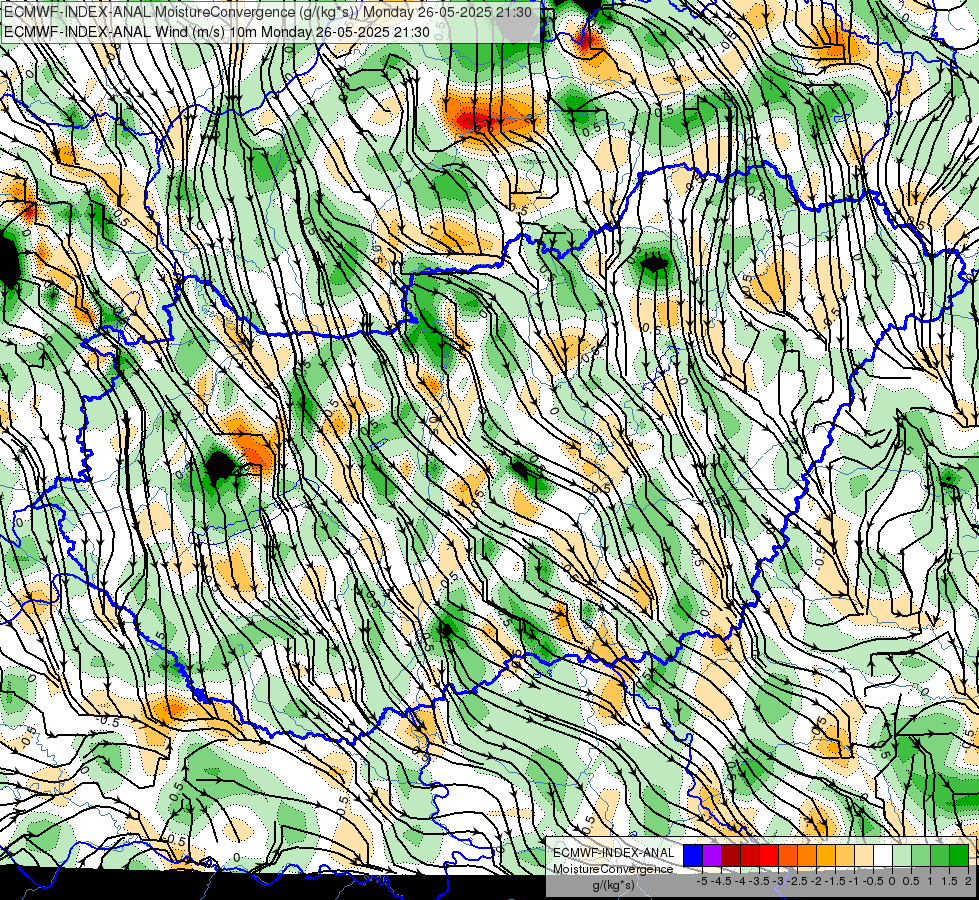The width and height of the screenshot is (979, 900).
Task: Select legend swatch between -3.5 and -3
Action: pyautogui.click(x=769, y=856)
